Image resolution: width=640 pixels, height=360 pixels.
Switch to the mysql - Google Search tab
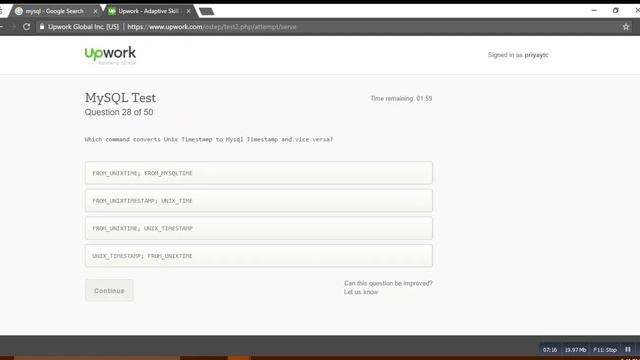pos(55,11)
